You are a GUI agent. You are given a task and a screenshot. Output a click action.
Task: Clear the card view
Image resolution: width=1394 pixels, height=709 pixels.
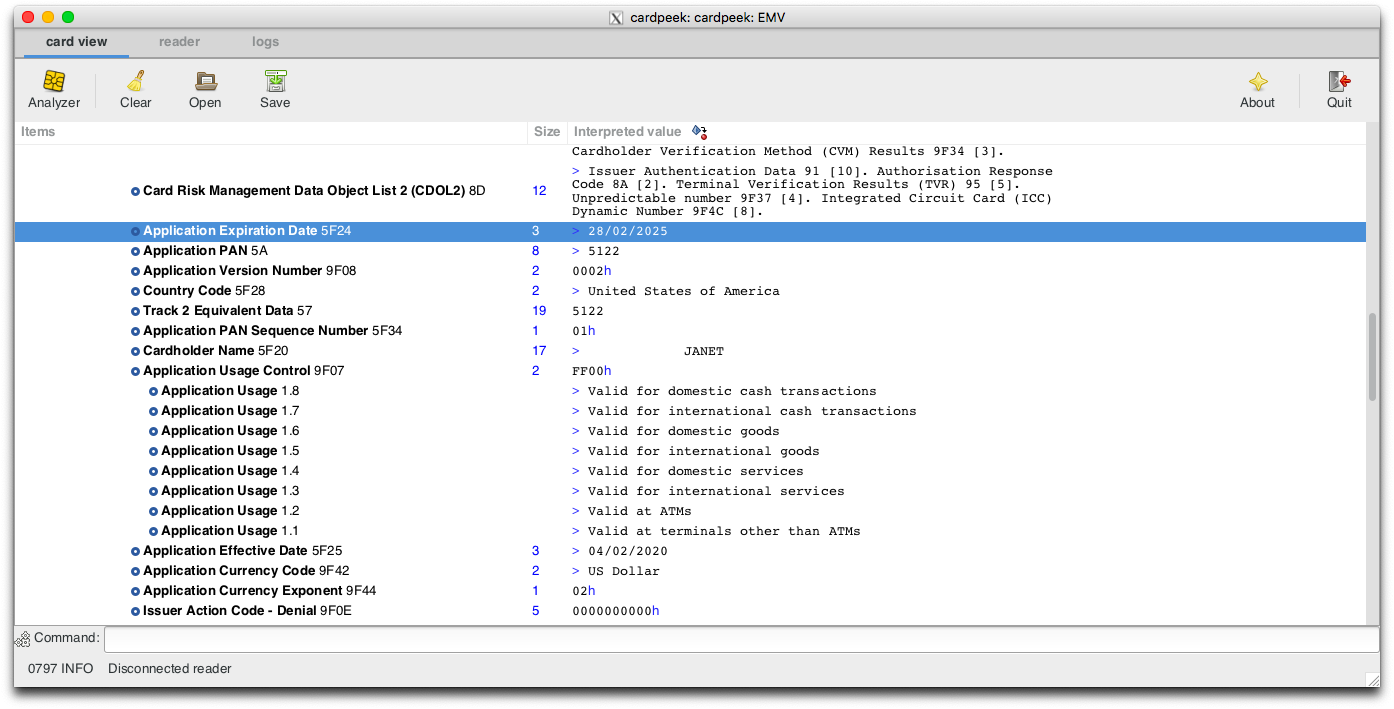[x=136, y=90]
